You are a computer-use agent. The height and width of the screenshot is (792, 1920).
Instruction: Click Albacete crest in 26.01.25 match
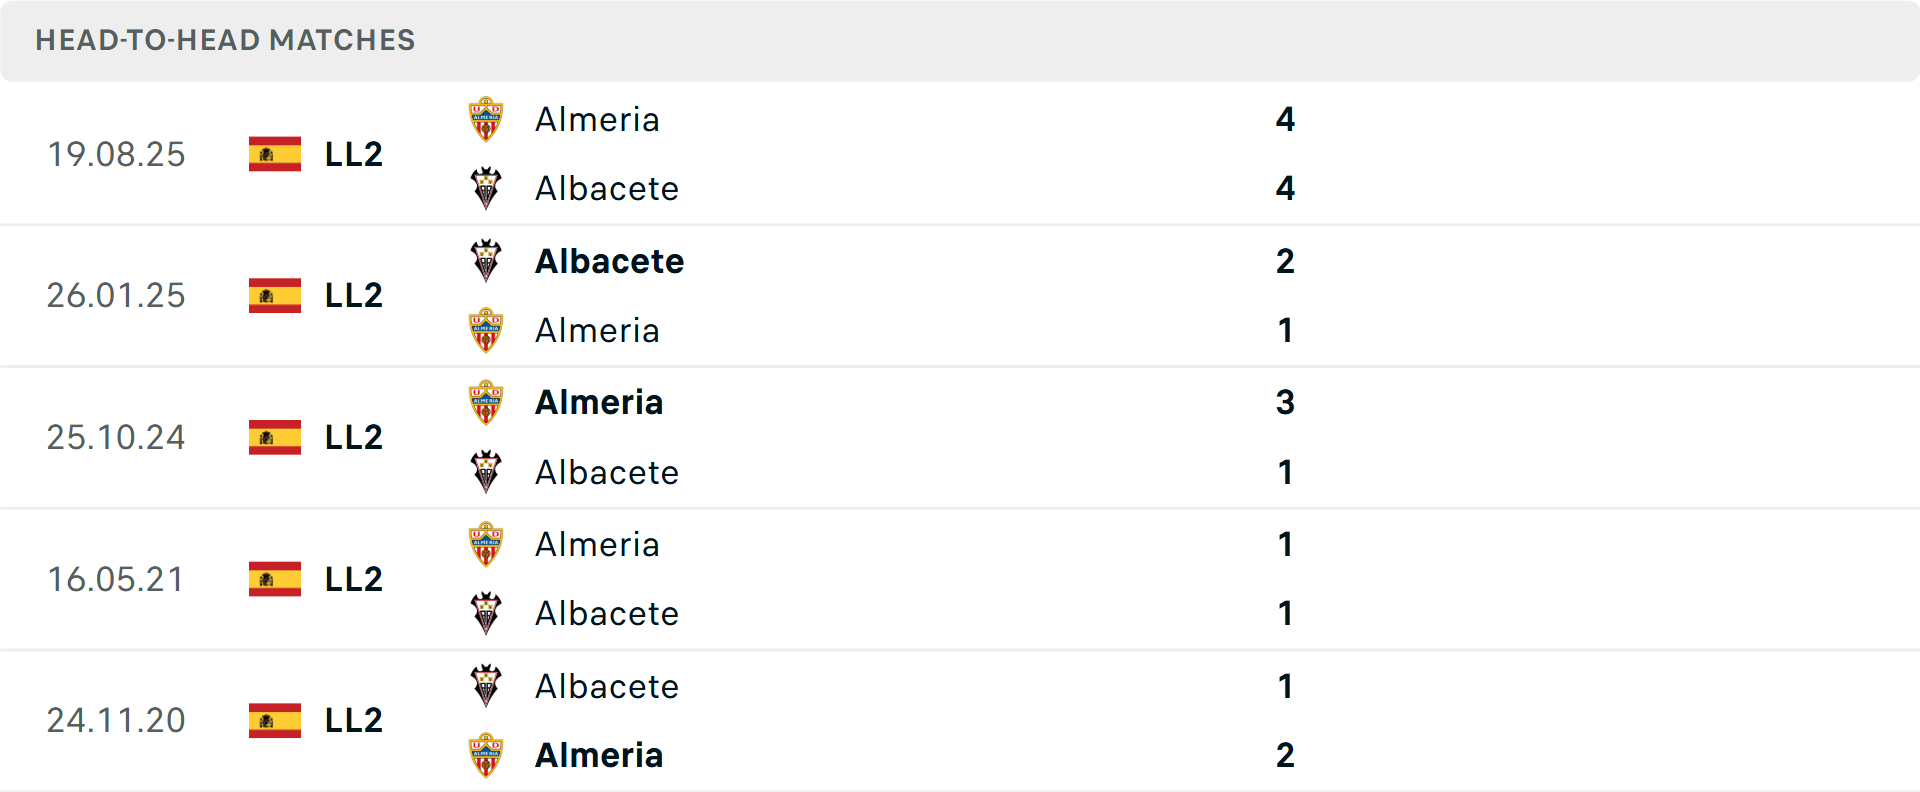[486, 261]
